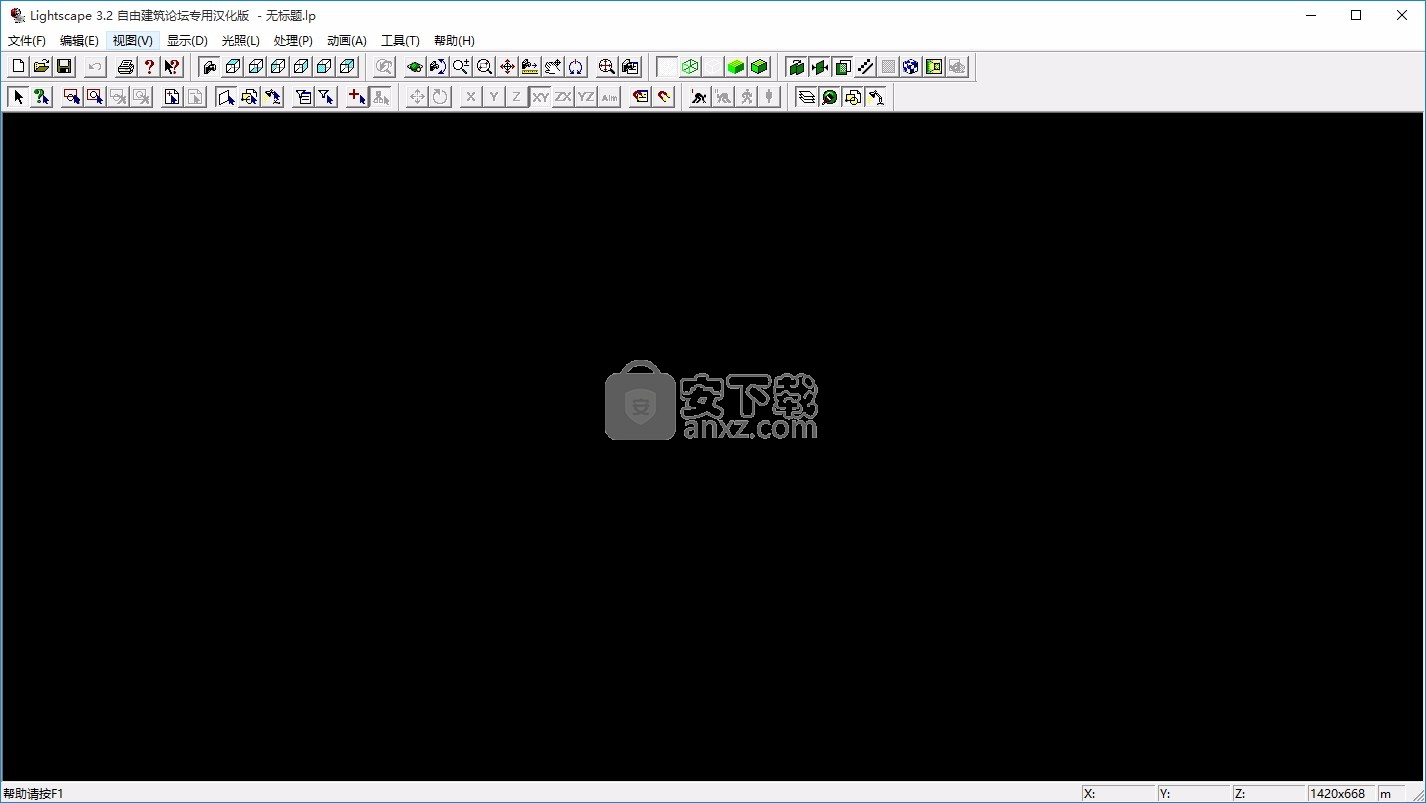Viewport: 1426px width, 803px height.
Task: Switch to the perspective view icon
Action: coord(209,67)
